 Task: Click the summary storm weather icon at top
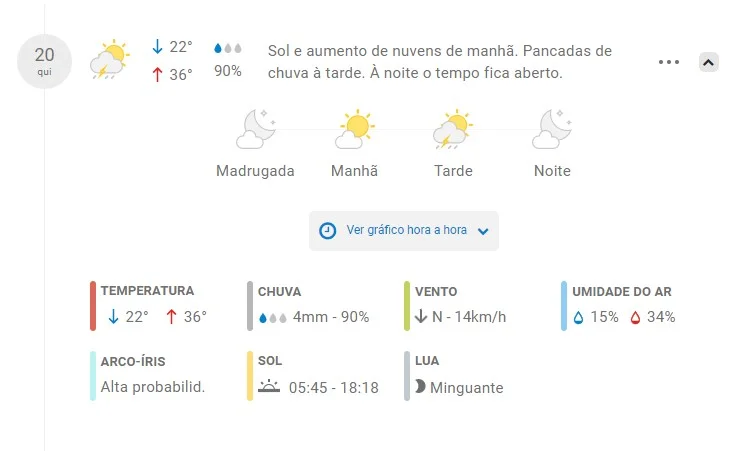coord(109,60)
